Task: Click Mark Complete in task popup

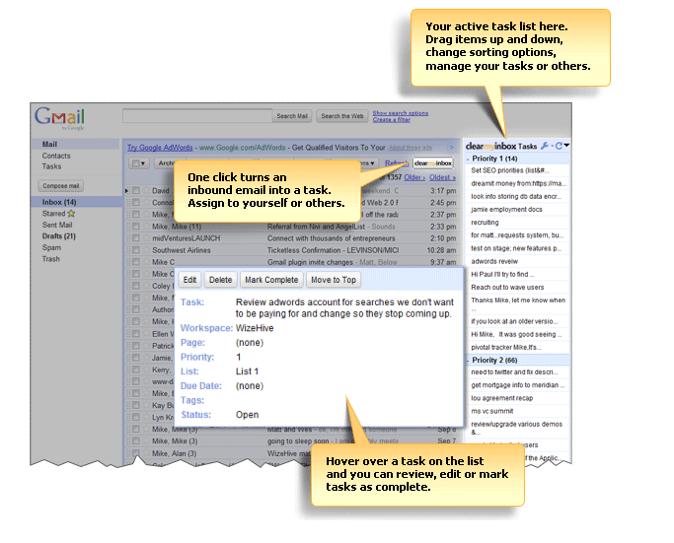Action: [x=272, y=280]
